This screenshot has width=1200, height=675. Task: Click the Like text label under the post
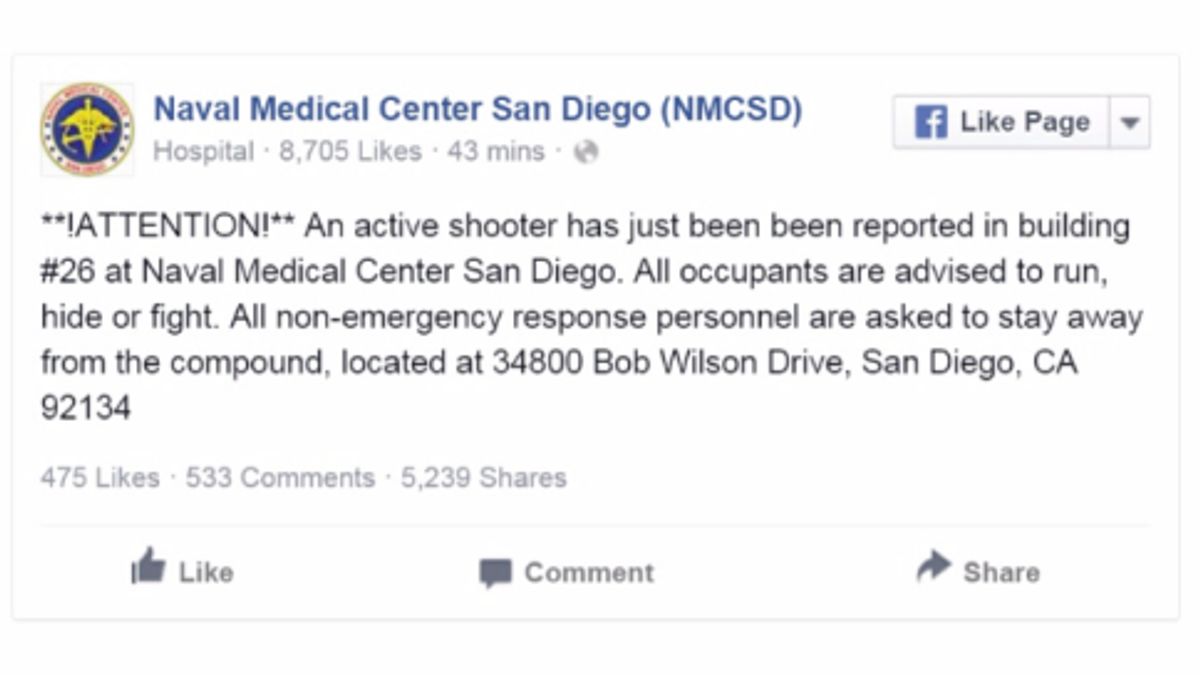coord(206,573)
